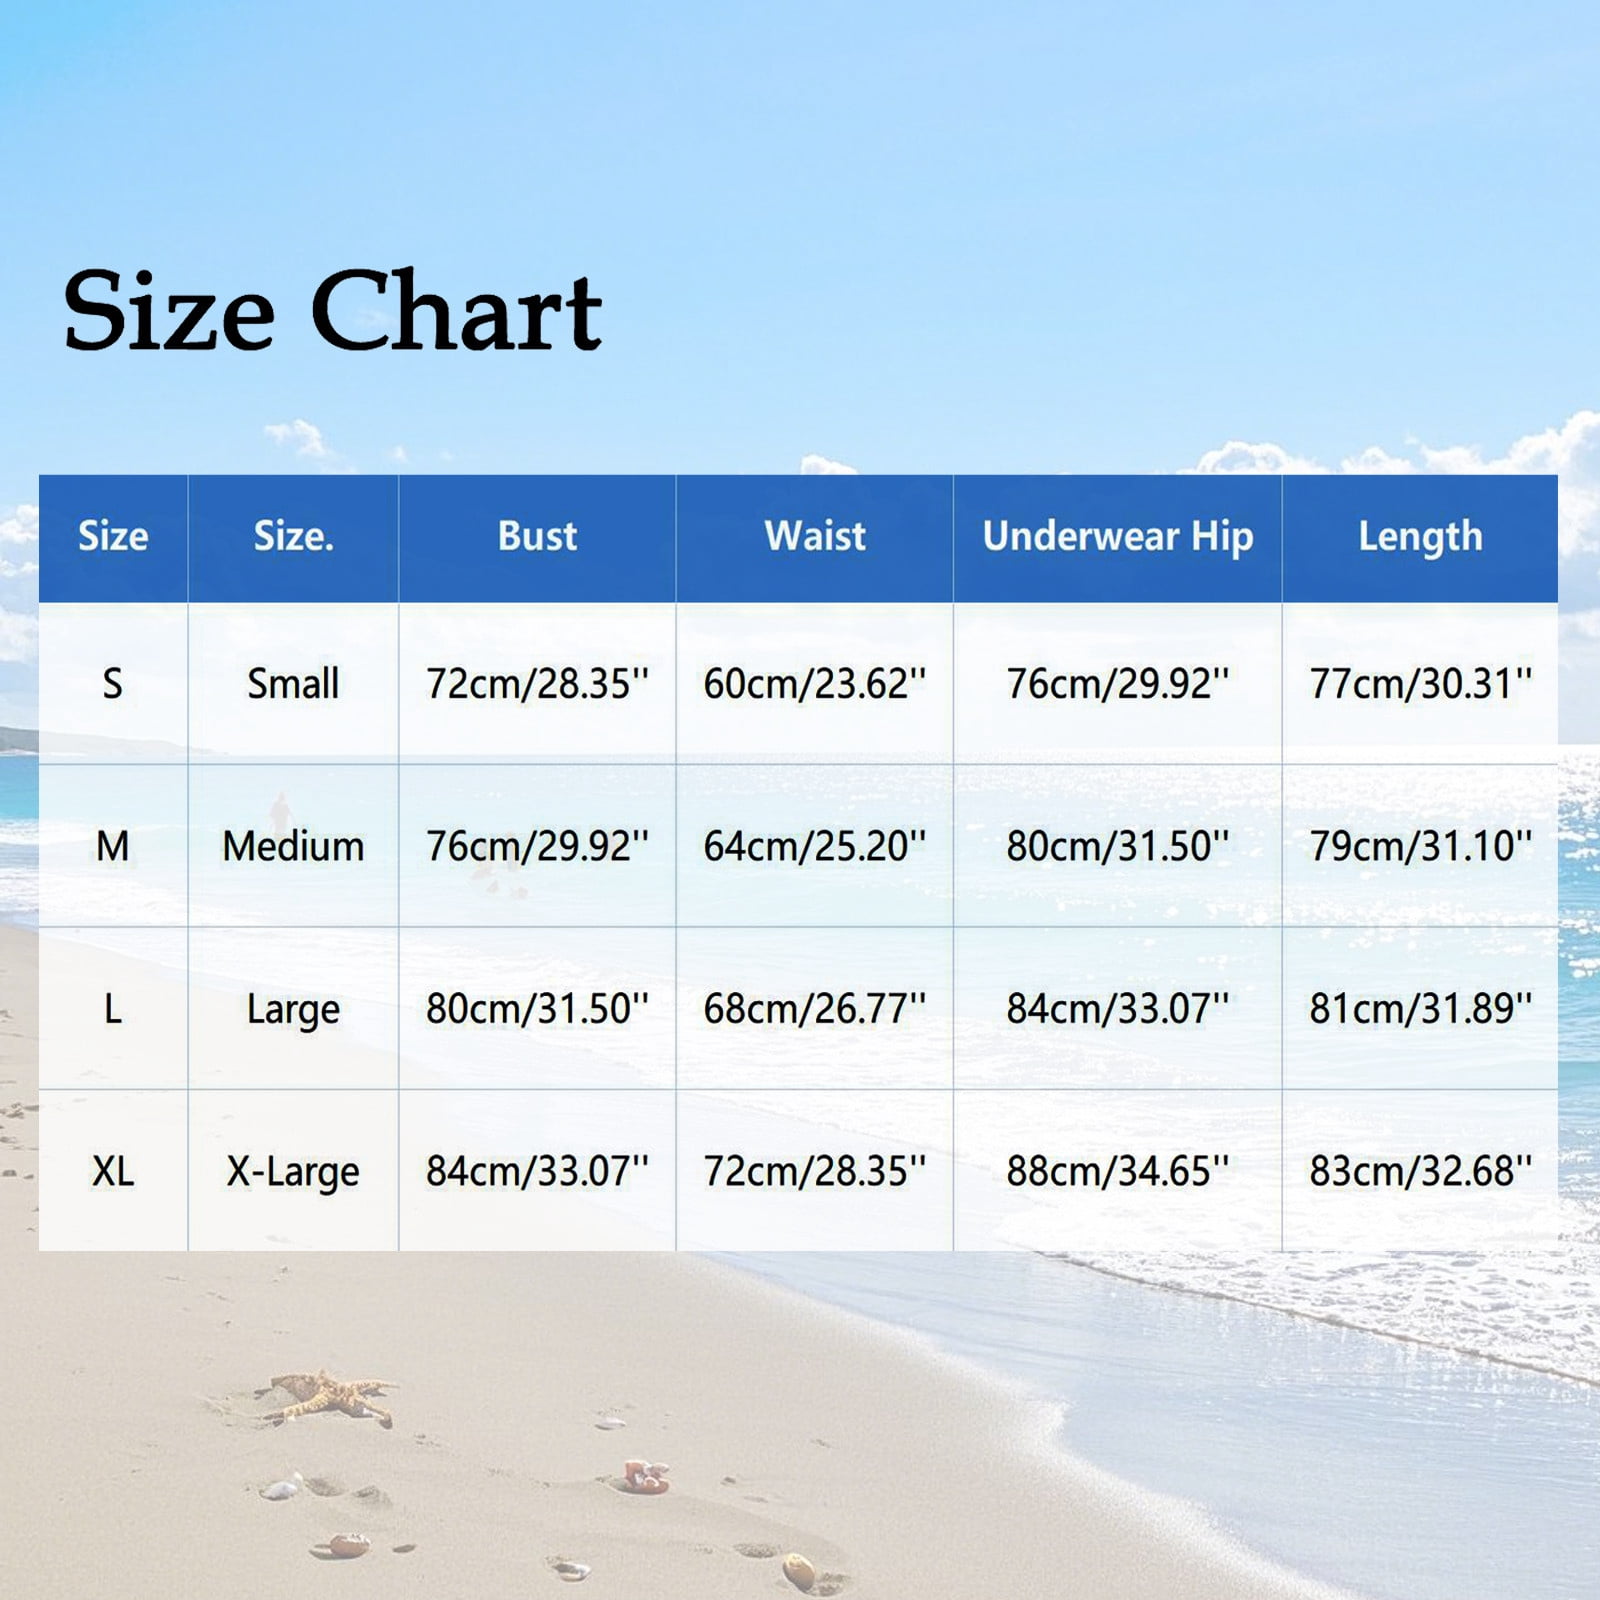Image resolution: width=1600 pixels, height=1600 pixels.
Task: Select the Medium label cell
Action: pyautogui.click(x=293, y=847)
